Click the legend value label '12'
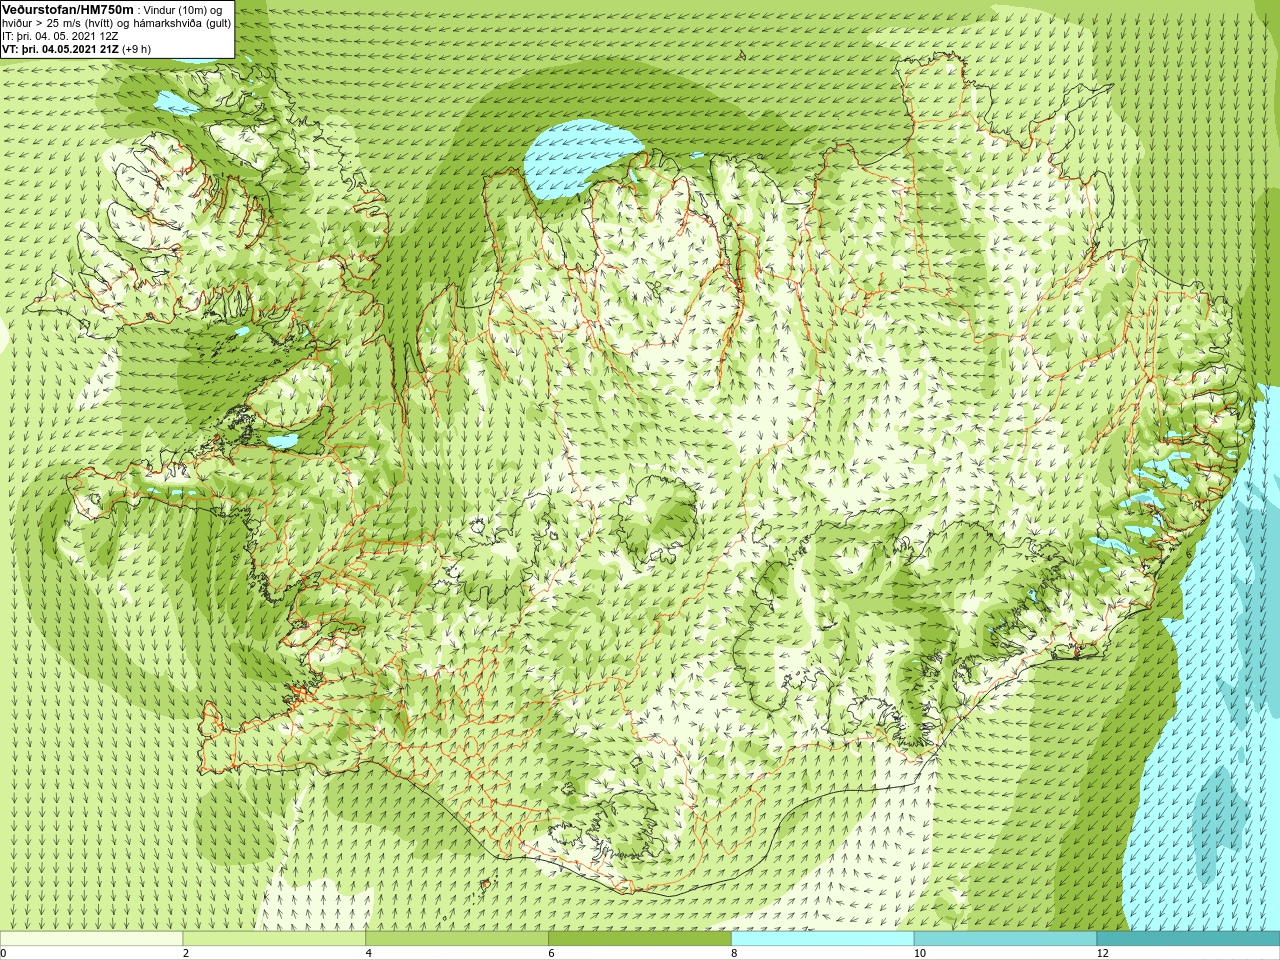Image resolution: width=1280 pixels, height=960 pixels. (x=1102, y=953)
